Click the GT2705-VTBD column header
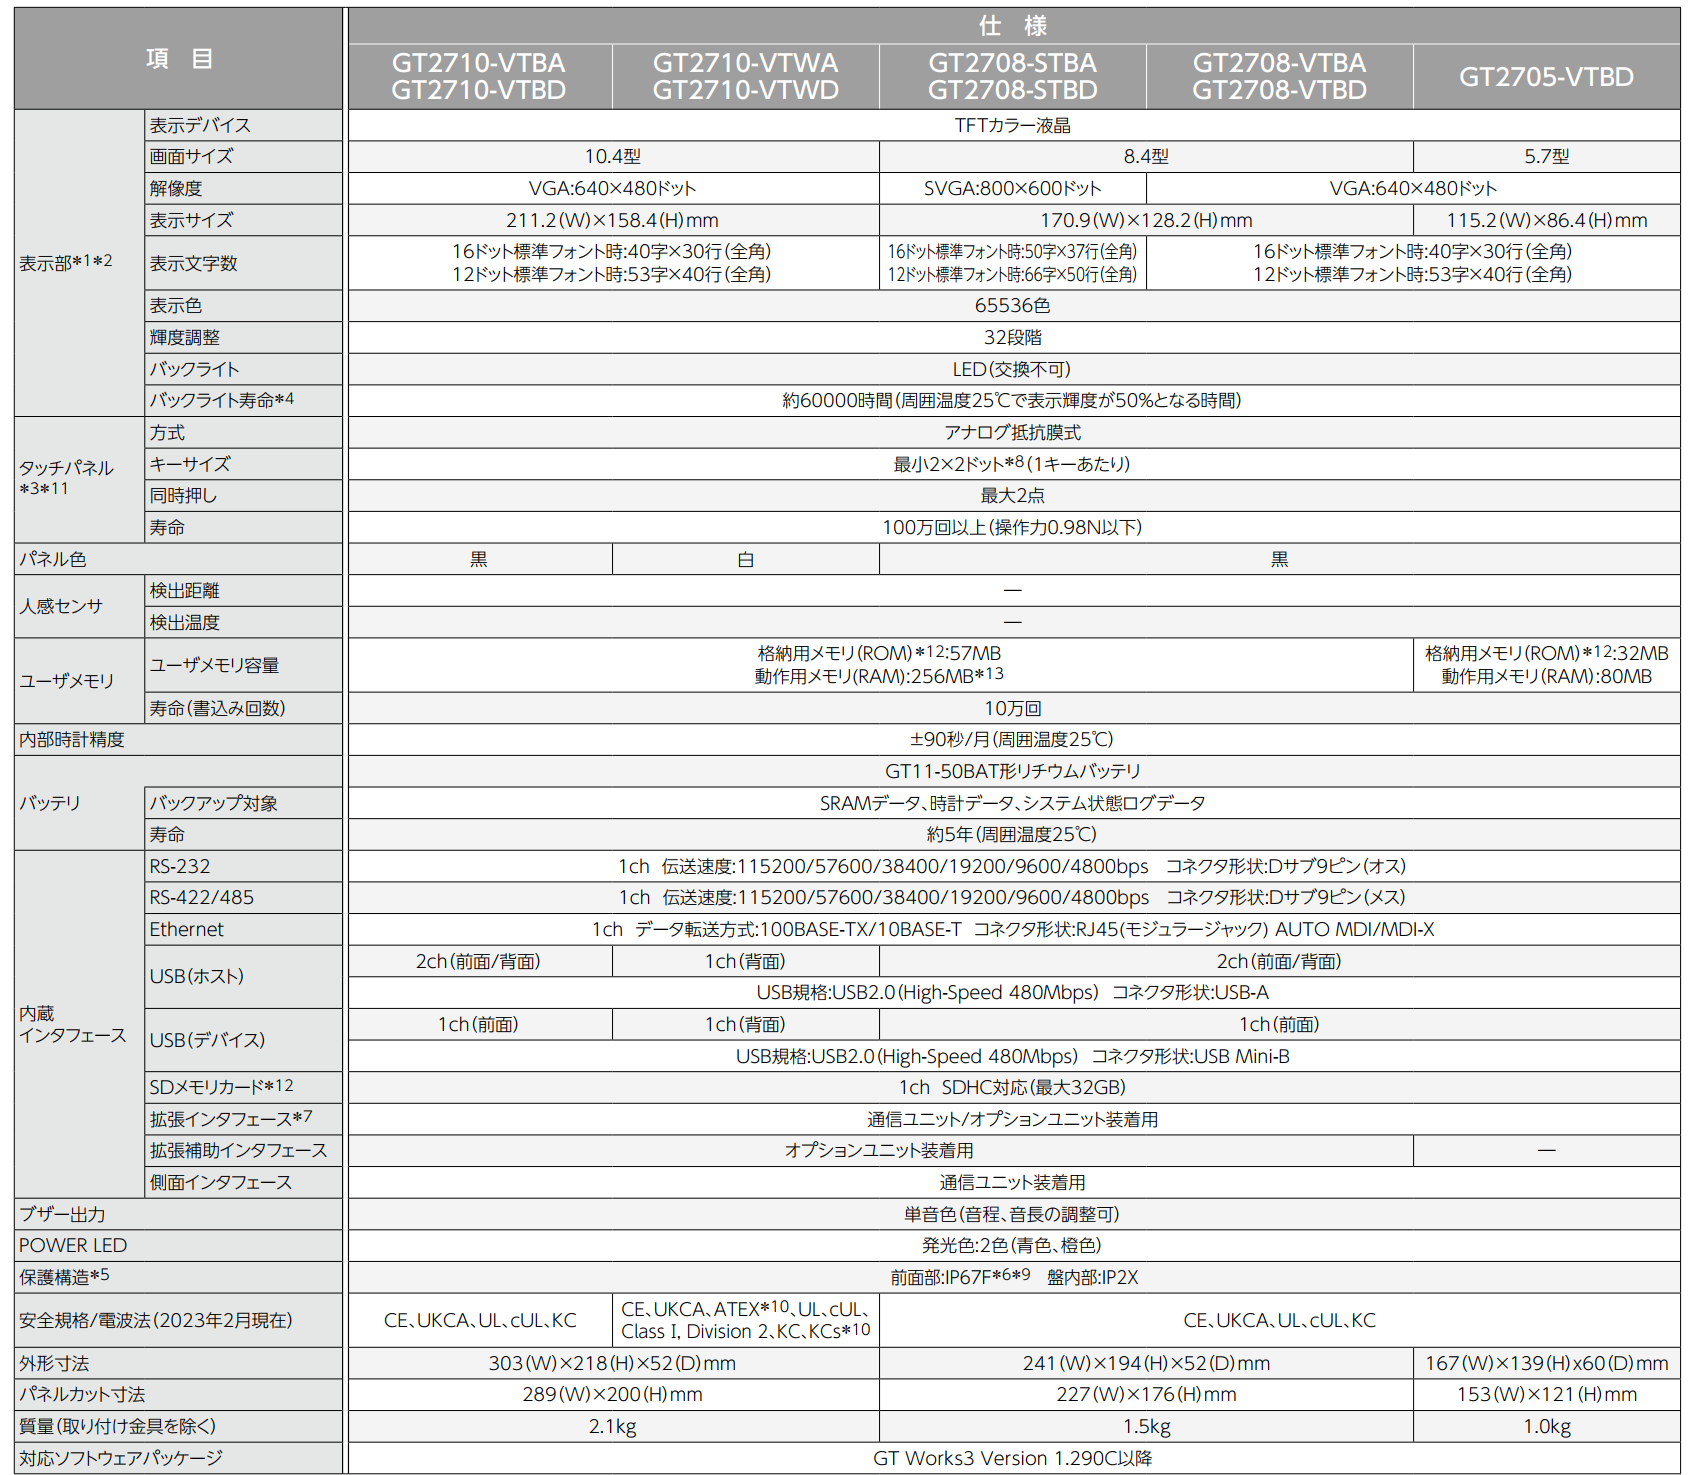This screenshot has height=1475, width=1700. [x=1546, y=77]
